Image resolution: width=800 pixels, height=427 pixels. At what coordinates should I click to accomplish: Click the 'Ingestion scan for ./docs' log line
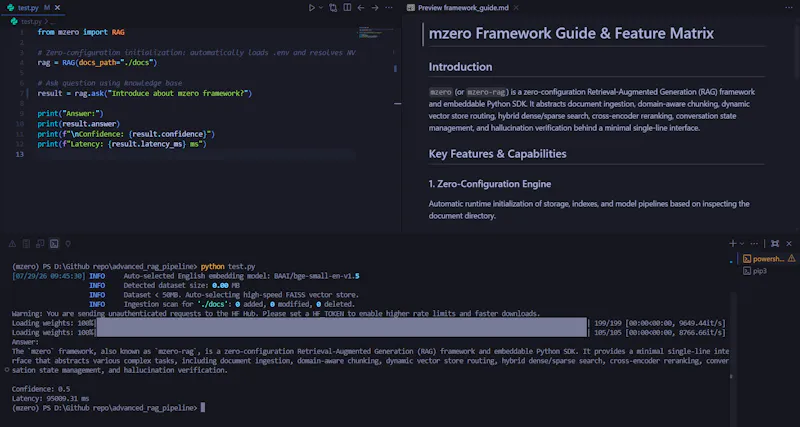tap(239, 305)
